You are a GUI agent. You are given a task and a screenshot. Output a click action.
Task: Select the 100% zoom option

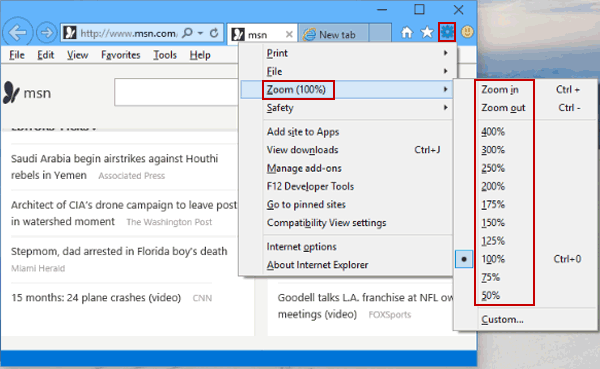(x=525, y=259)
